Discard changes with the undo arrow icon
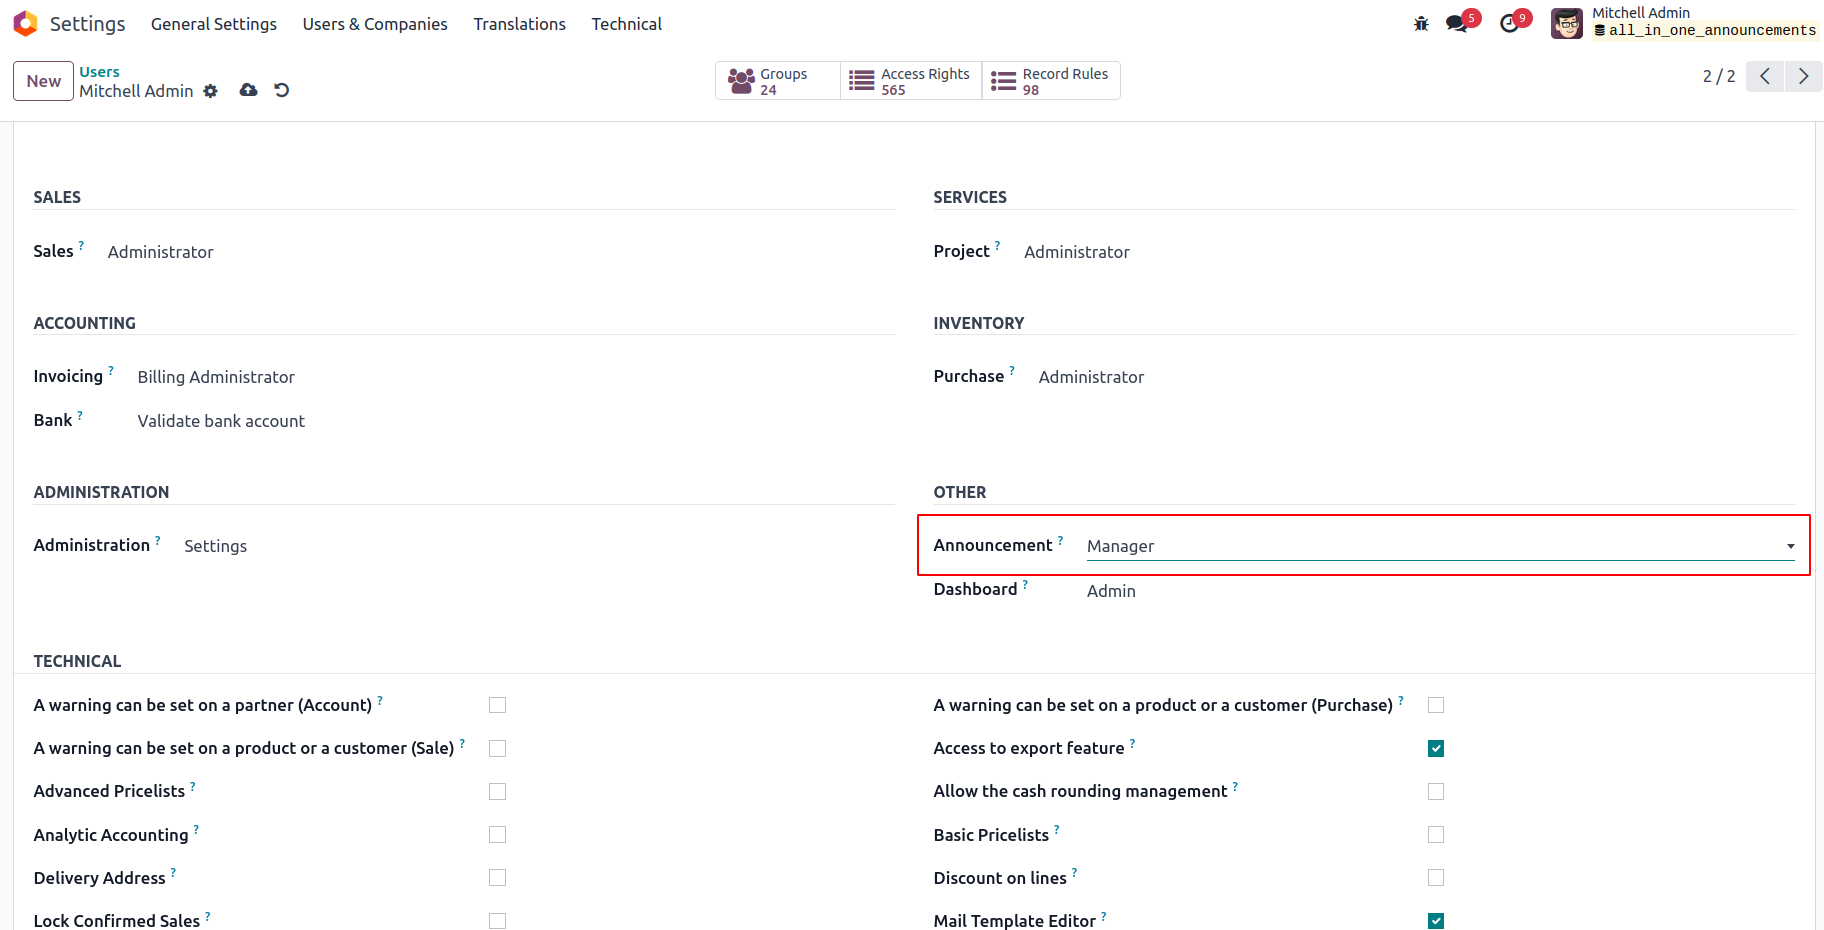The width and height of the screenshot is (1824, 930). tap(282, 90)
